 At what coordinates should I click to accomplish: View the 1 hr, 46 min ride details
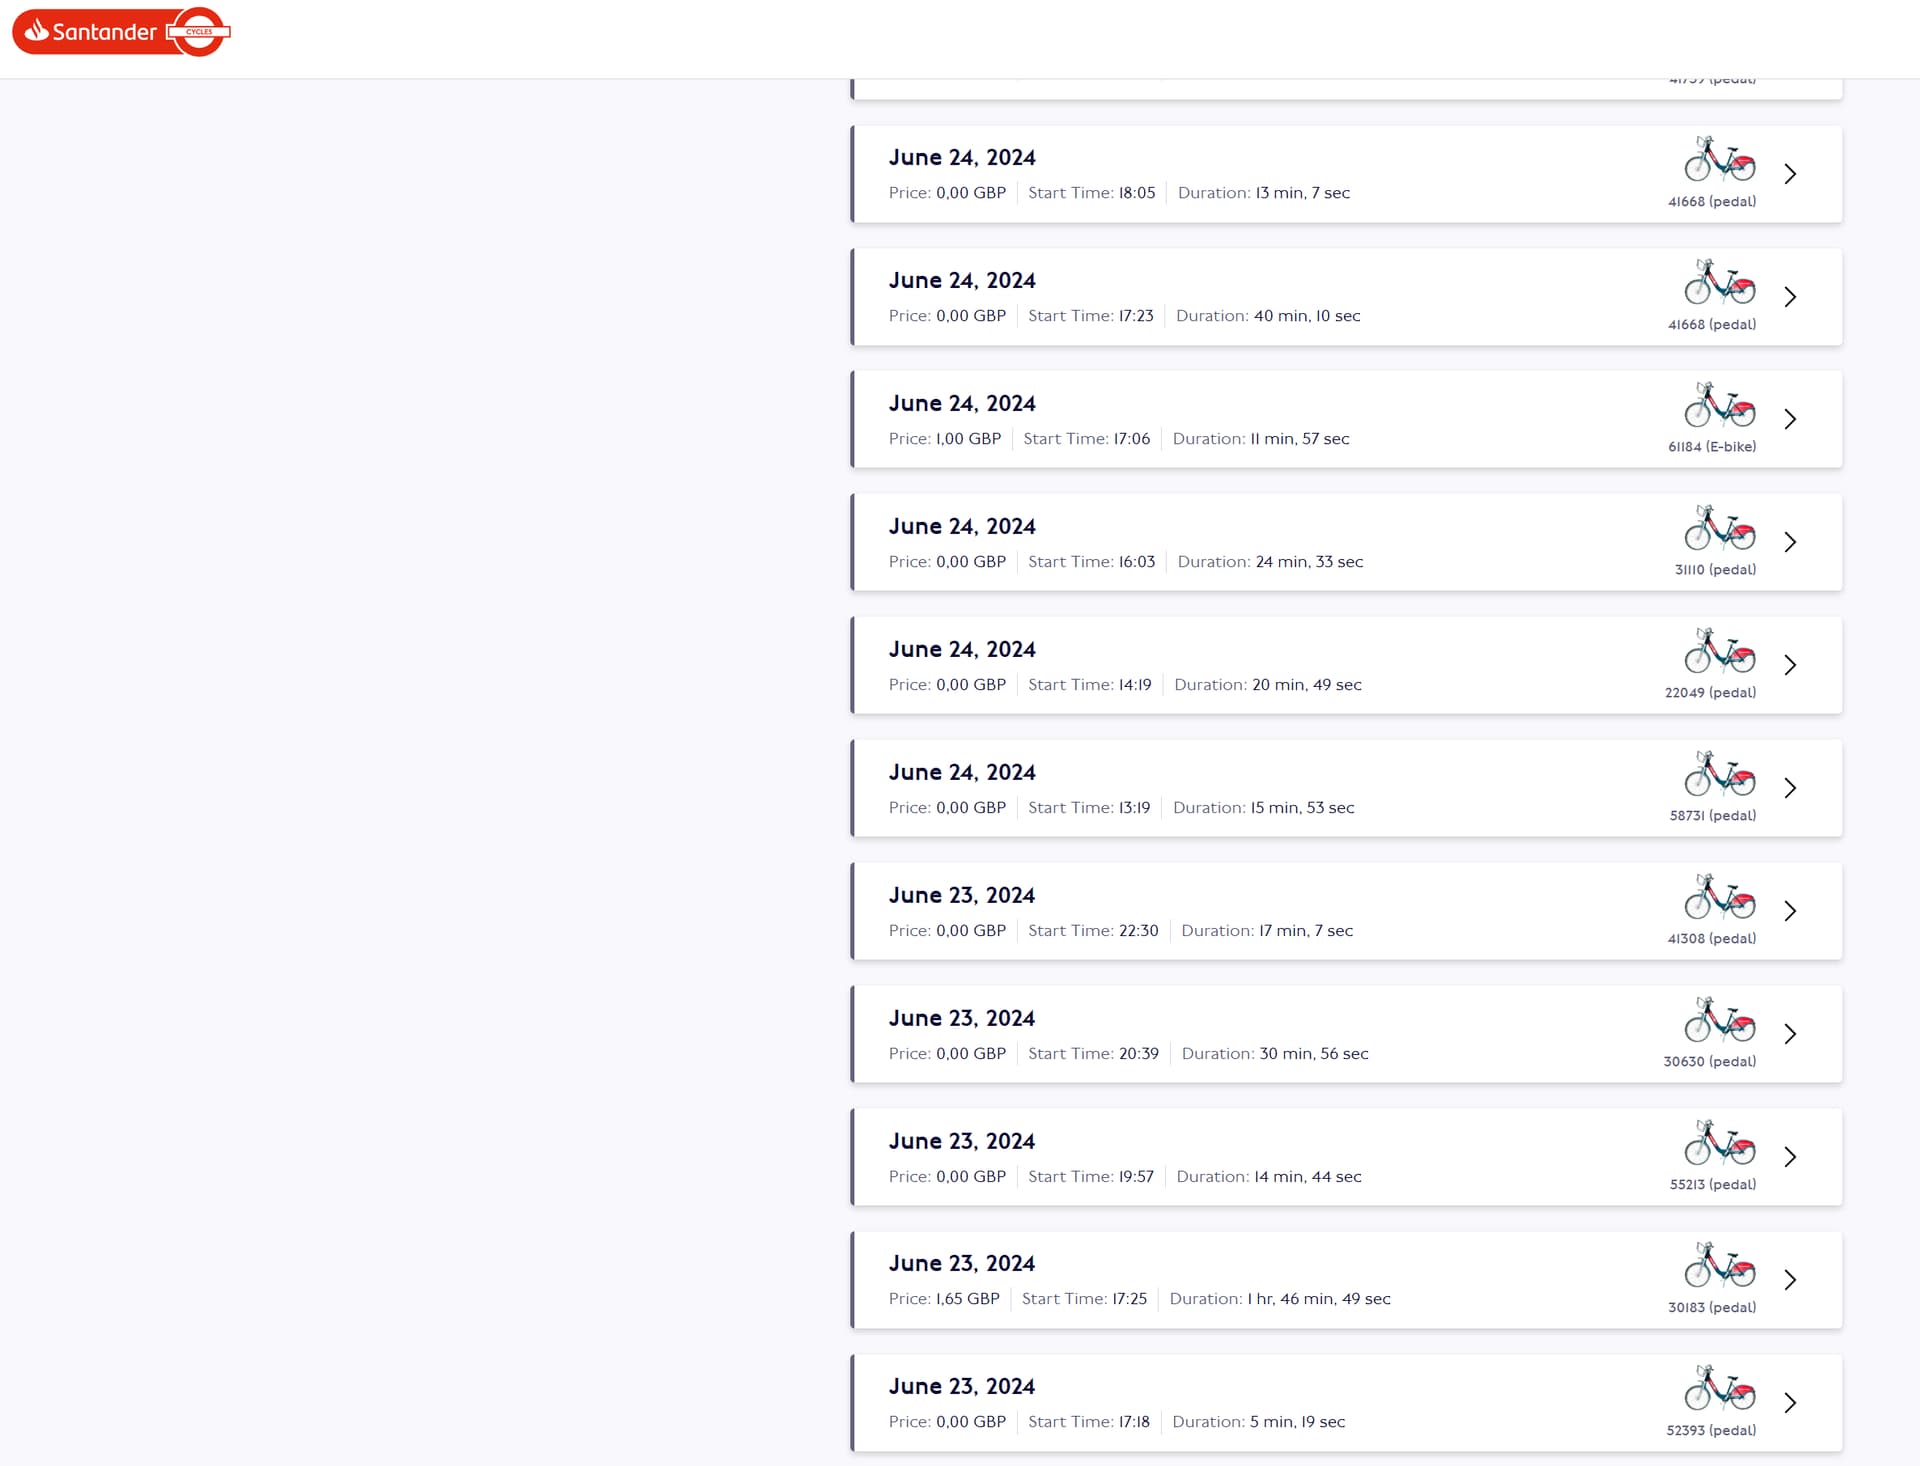click(1346, 1280)
